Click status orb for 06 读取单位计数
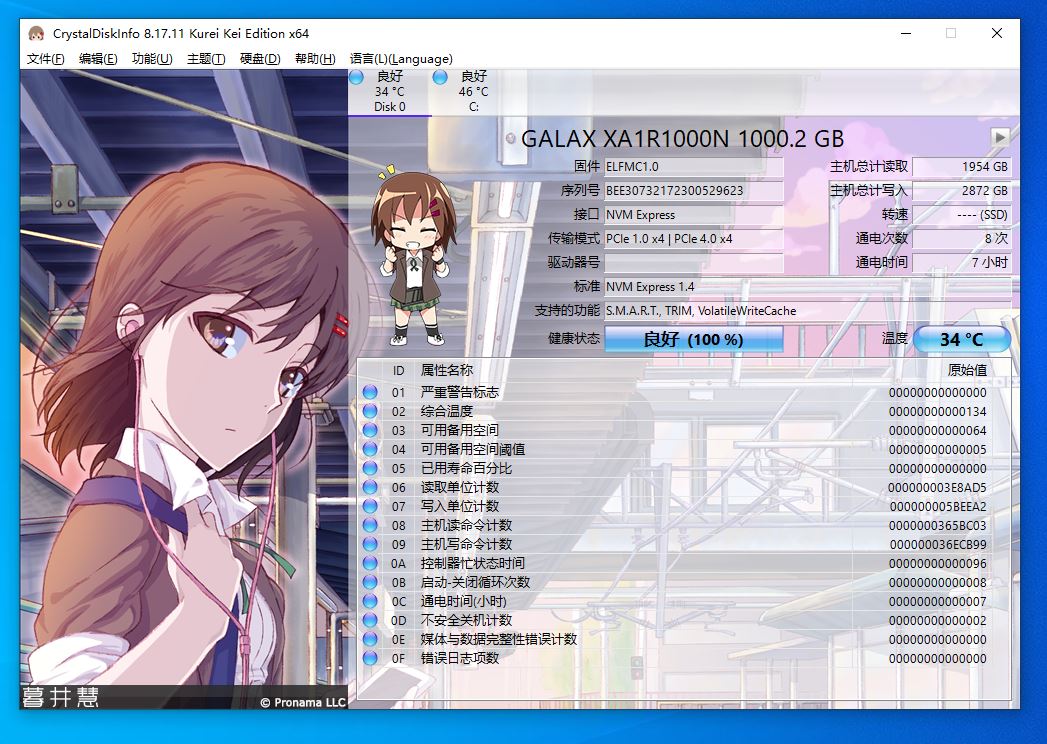Viewport: 1047px width, 744px height. (370, 488)
